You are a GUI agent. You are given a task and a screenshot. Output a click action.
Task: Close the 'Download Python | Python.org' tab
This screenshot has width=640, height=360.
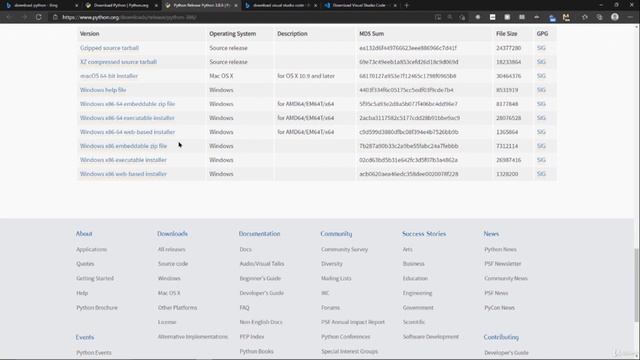pyautogui.click(x=156, y=6)
